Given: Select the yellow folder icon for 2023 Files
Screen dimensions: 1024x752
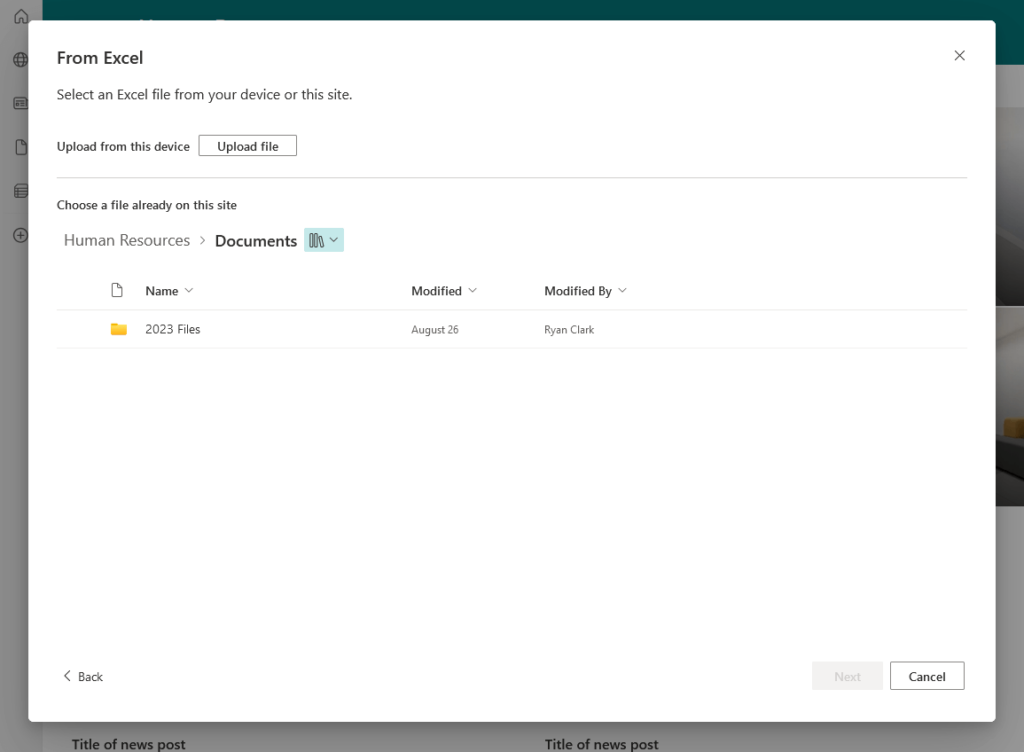Looking at the screenshot, I should pyautogui.click(x=118, y=329).
